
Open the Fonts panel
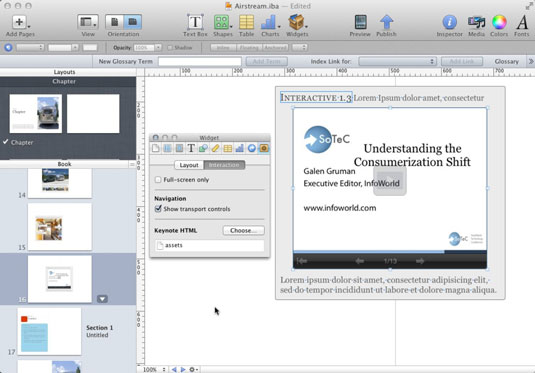point(522,23)
